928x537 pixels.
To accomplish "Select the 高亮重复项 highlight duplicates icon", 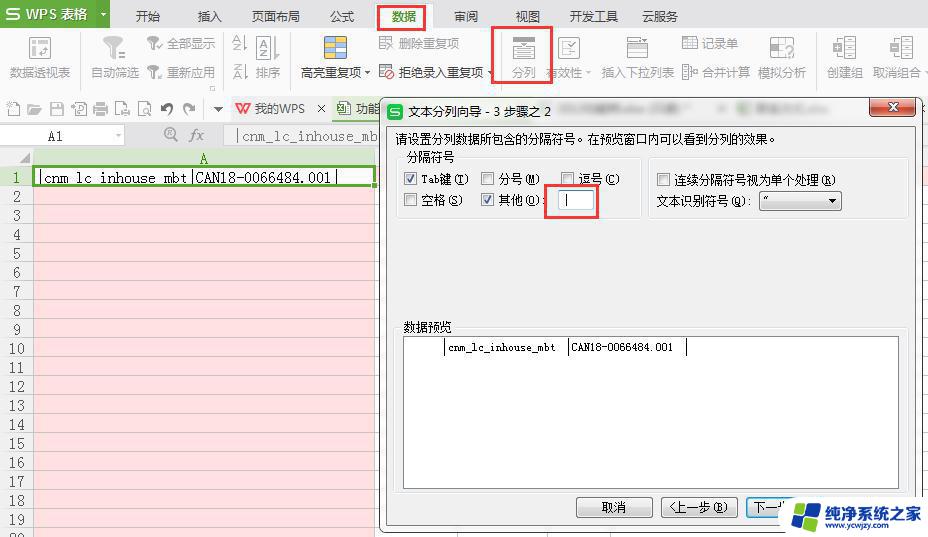I will [335, 49].
